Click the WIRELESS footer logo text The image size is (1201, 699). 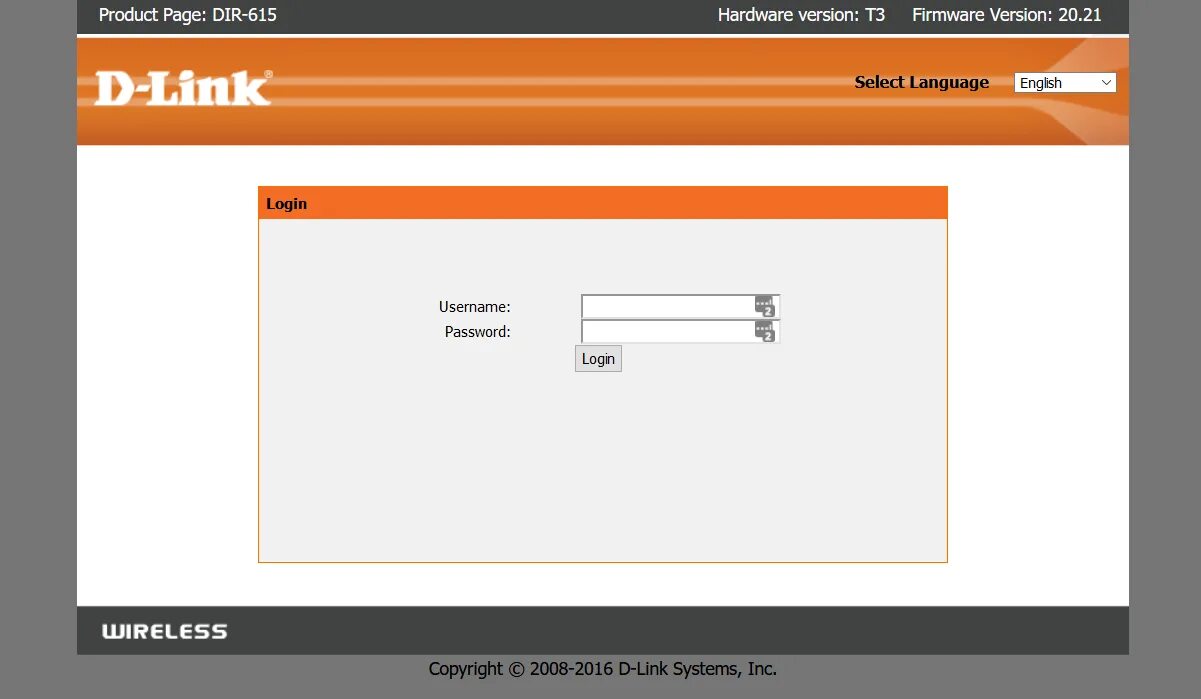[x=164, y=631]
